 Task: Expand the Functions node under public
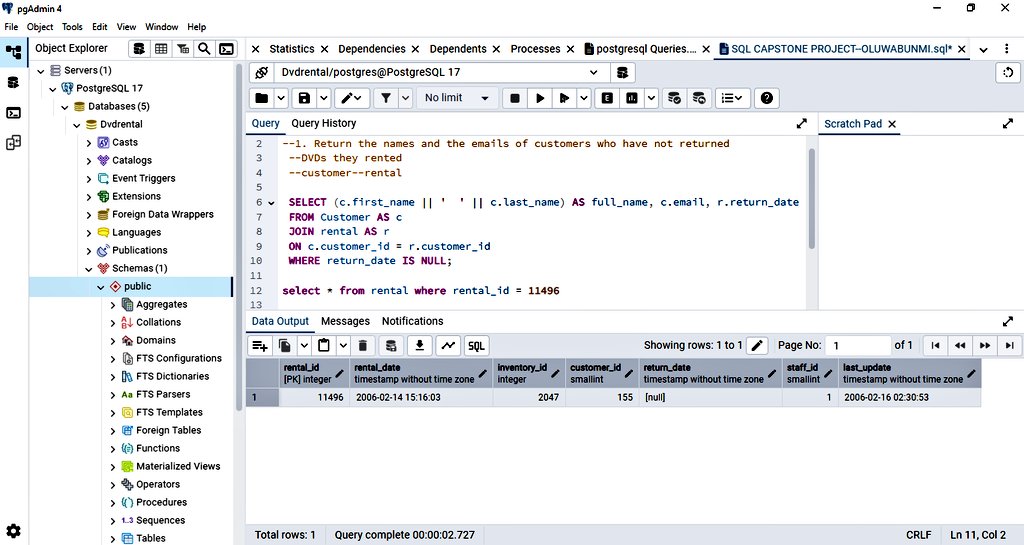tap(112, 448)
